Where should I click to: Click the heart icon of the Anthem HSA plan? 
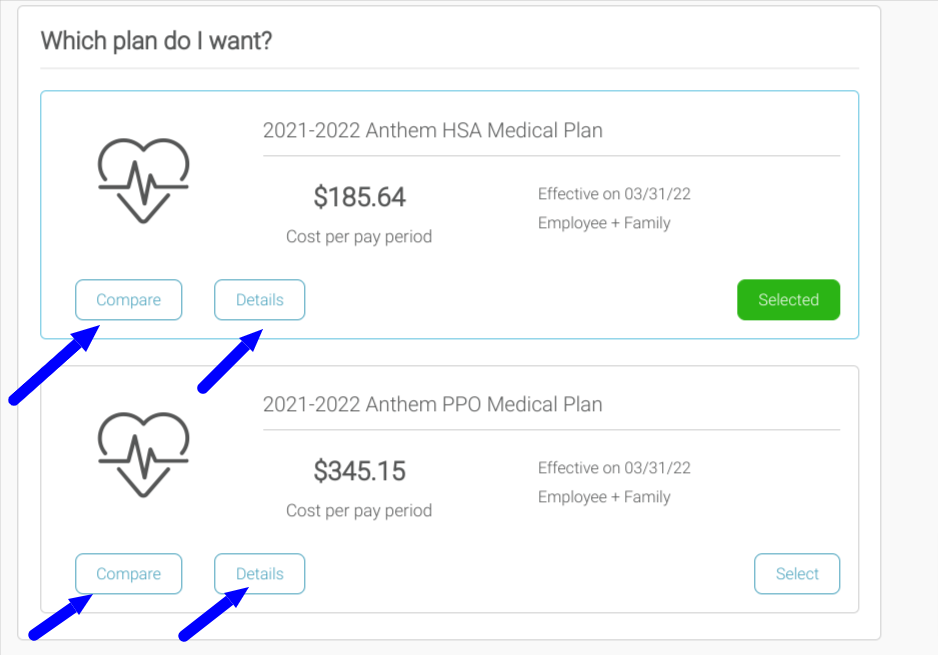(x=144, y=180)
